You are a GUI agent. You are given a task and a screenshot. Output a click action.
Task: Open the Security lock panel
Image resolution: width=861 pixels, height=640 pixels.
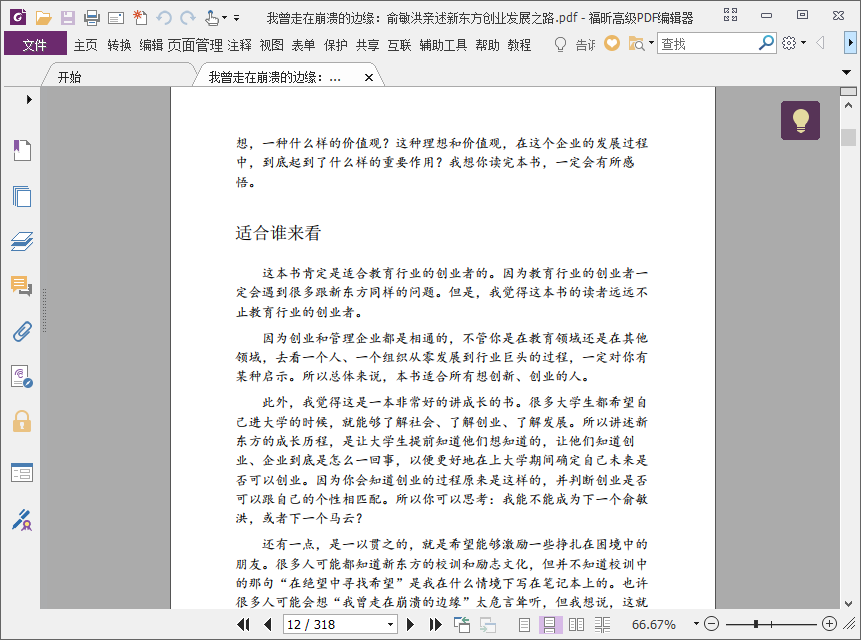[x=22, y=422]
